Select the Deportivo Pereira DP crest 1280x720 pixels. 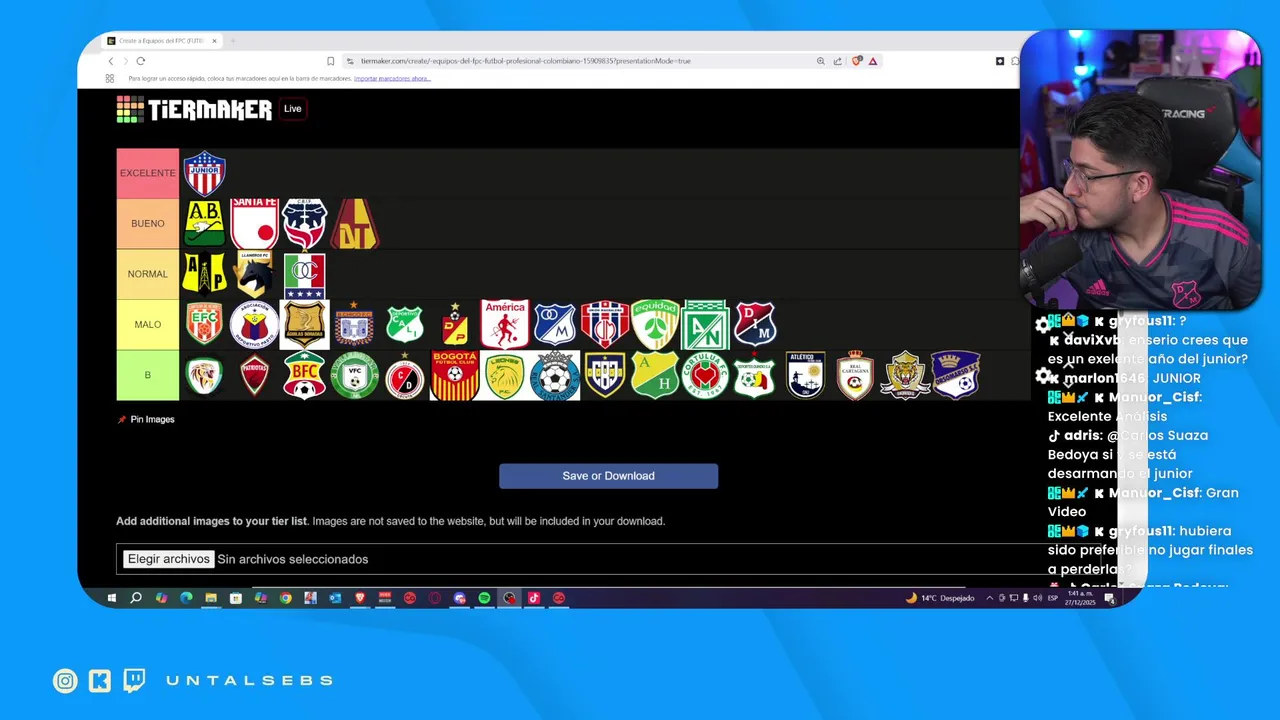[x=455, y=324]
